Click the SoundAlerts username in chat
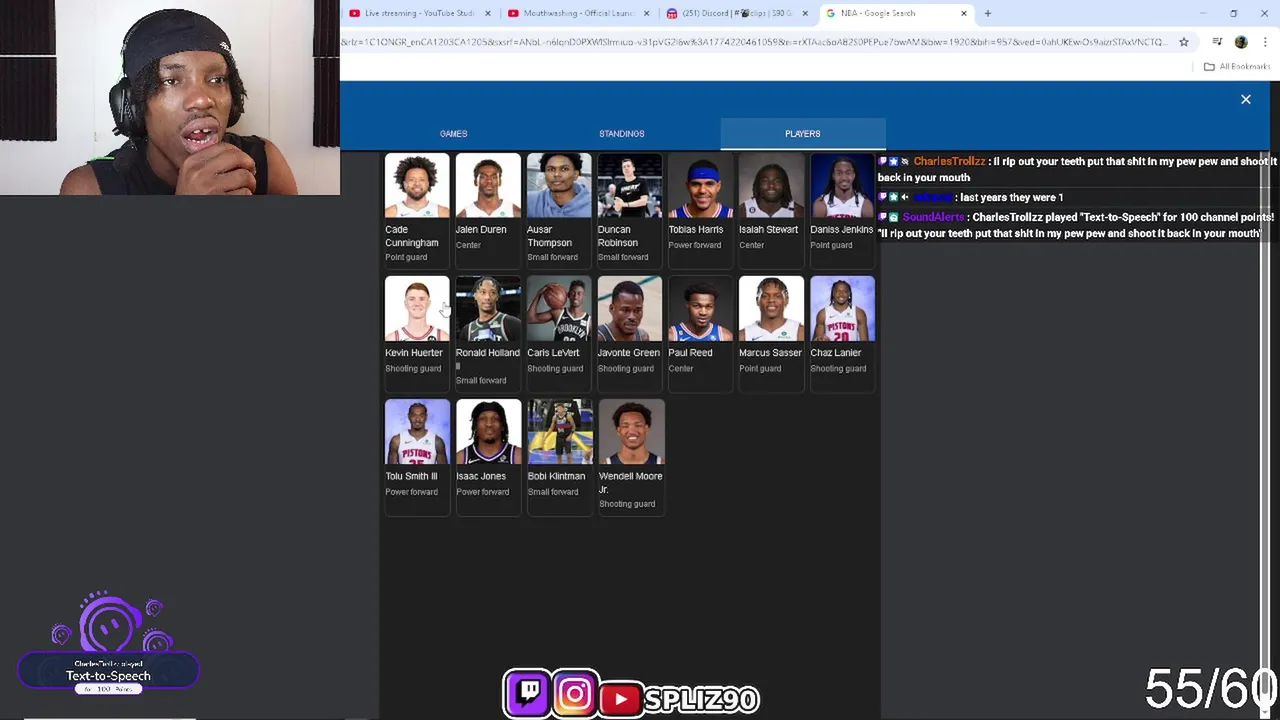Viewport: 1280px width, 720px height. pos(933,217)
